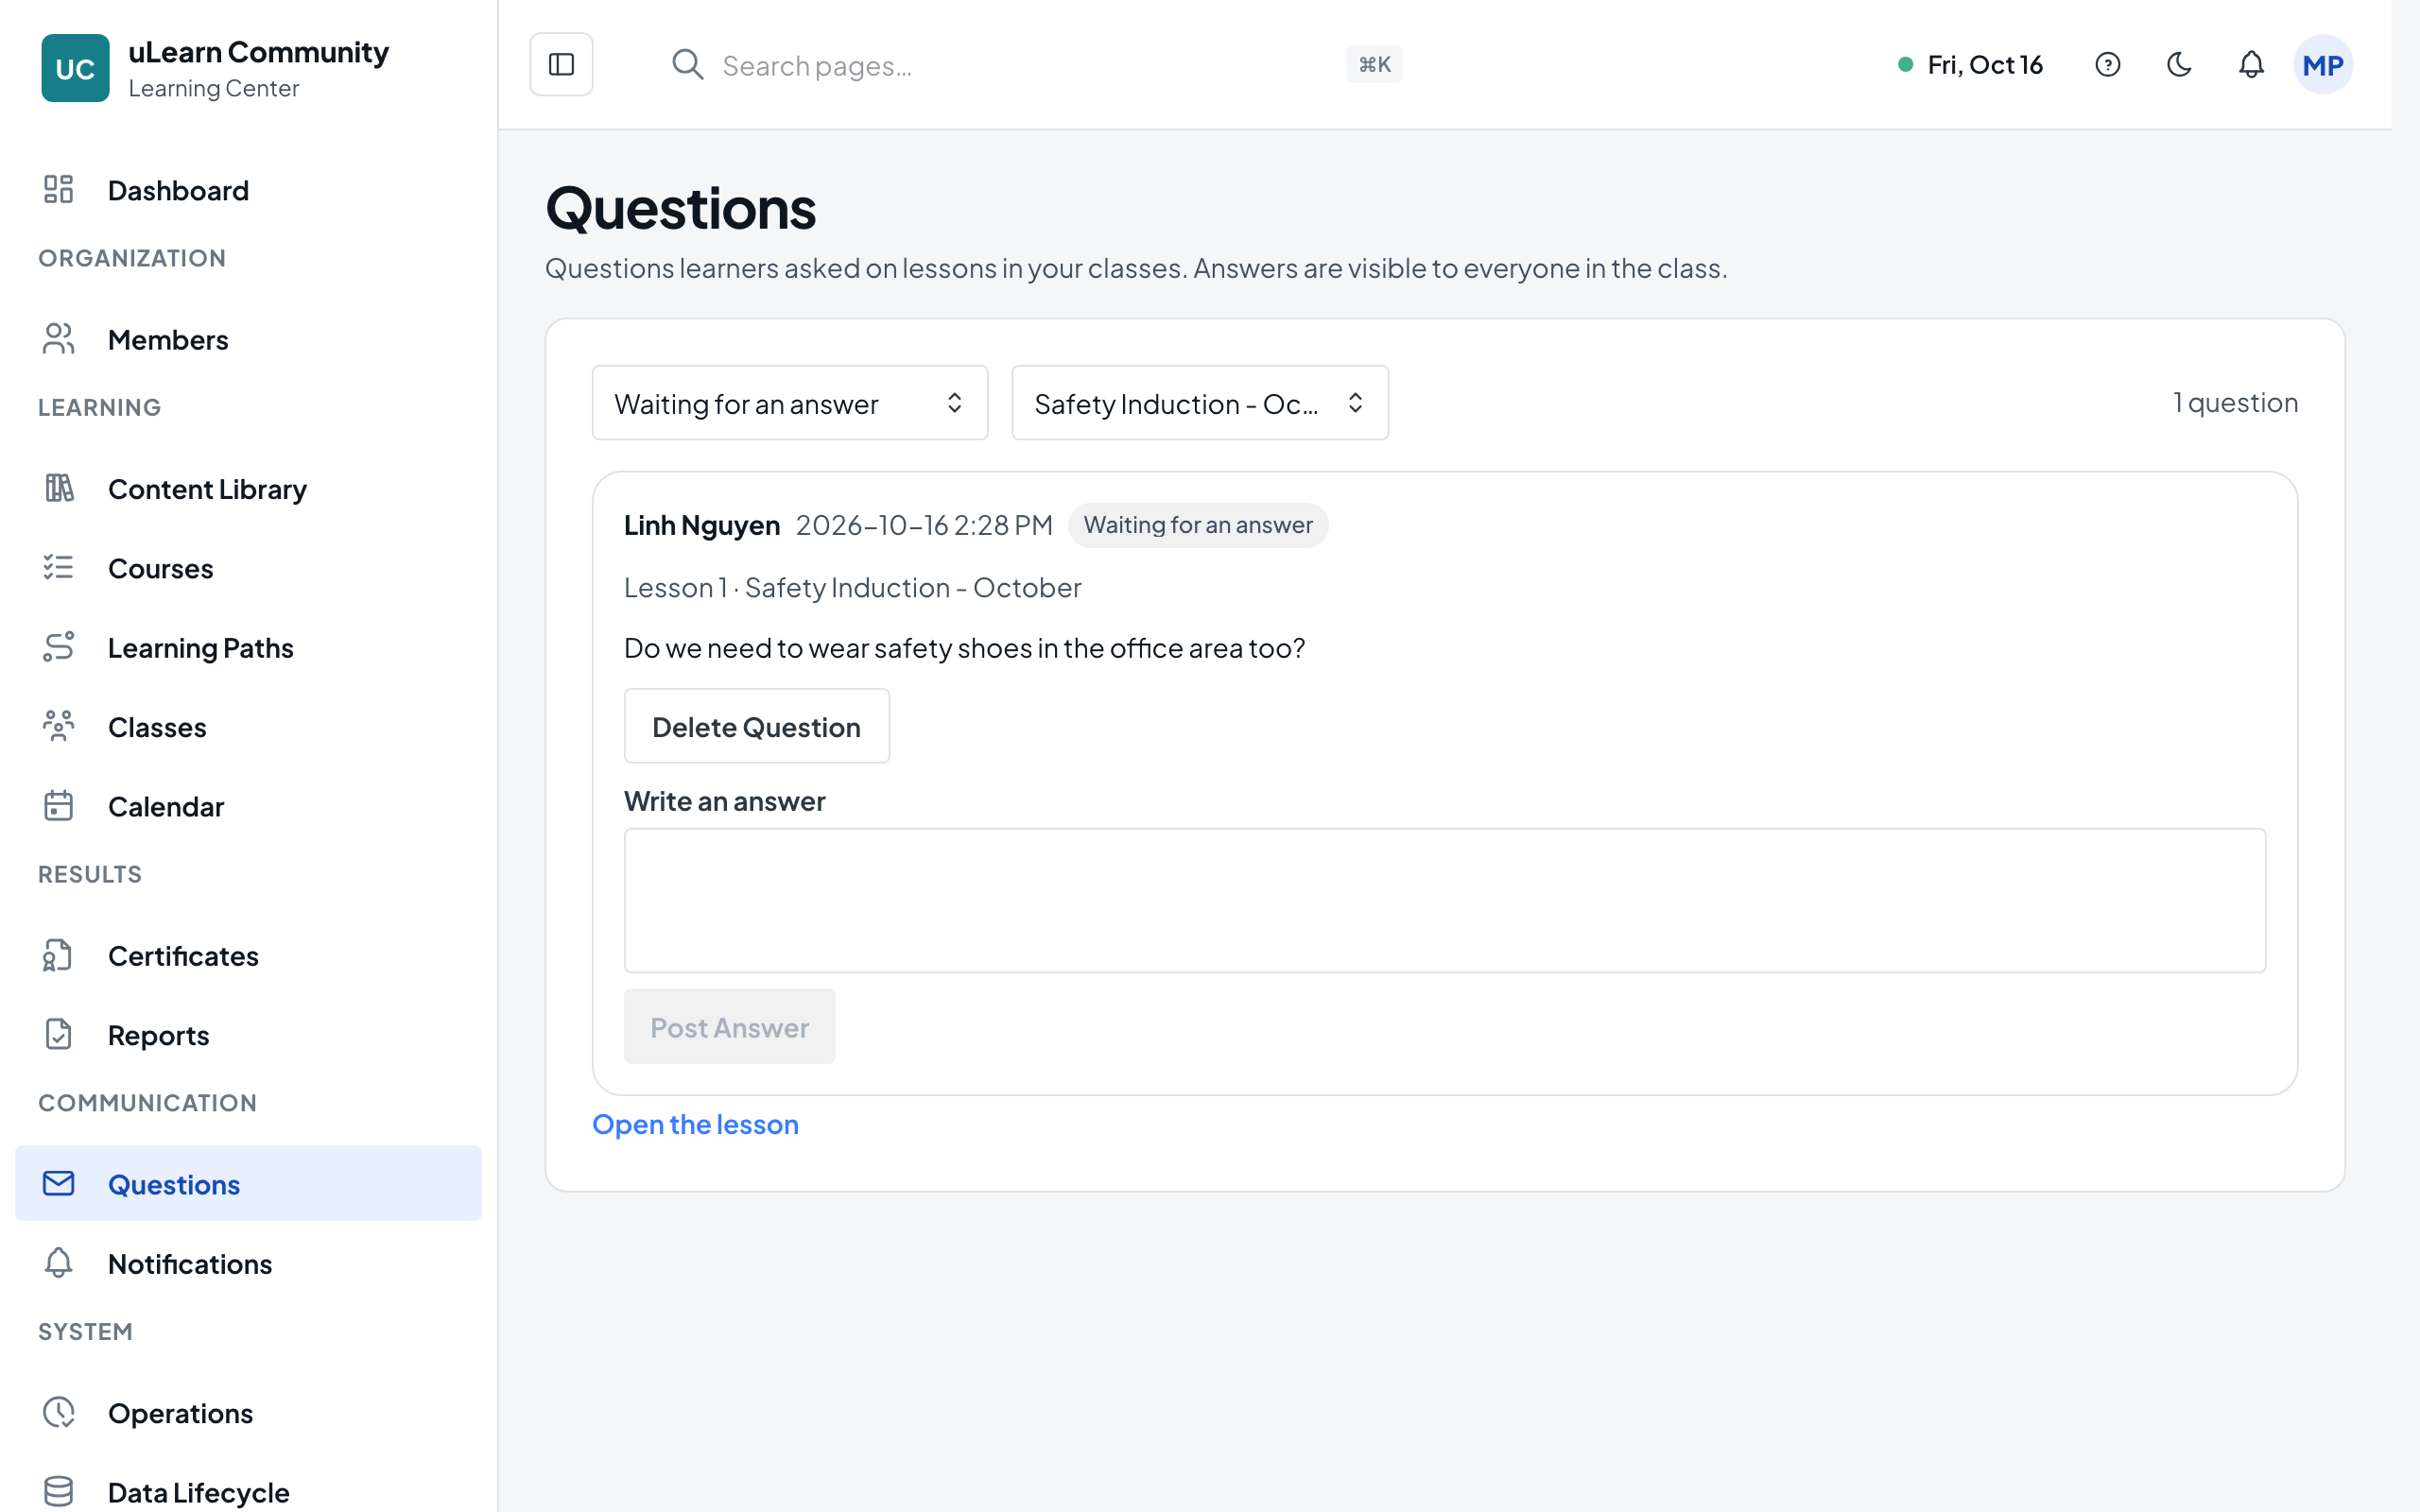Viewport: 2420px width, 1512px height.
Task: Click the Members people icon
Action: tap(58, 339)
